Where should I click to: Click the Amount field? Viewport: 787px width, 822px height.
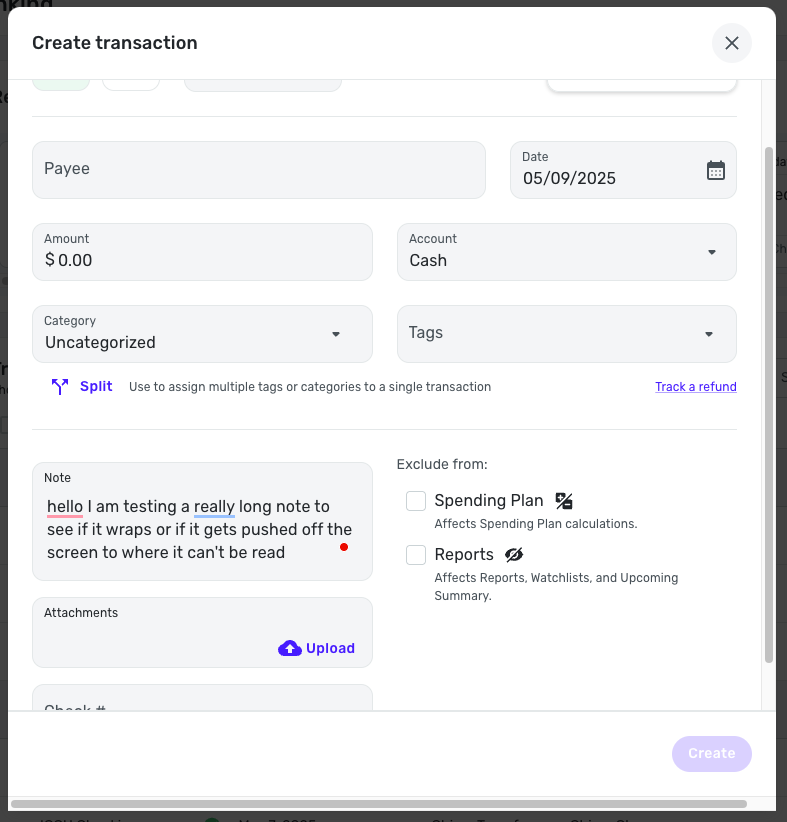click(x=202, y=252)
